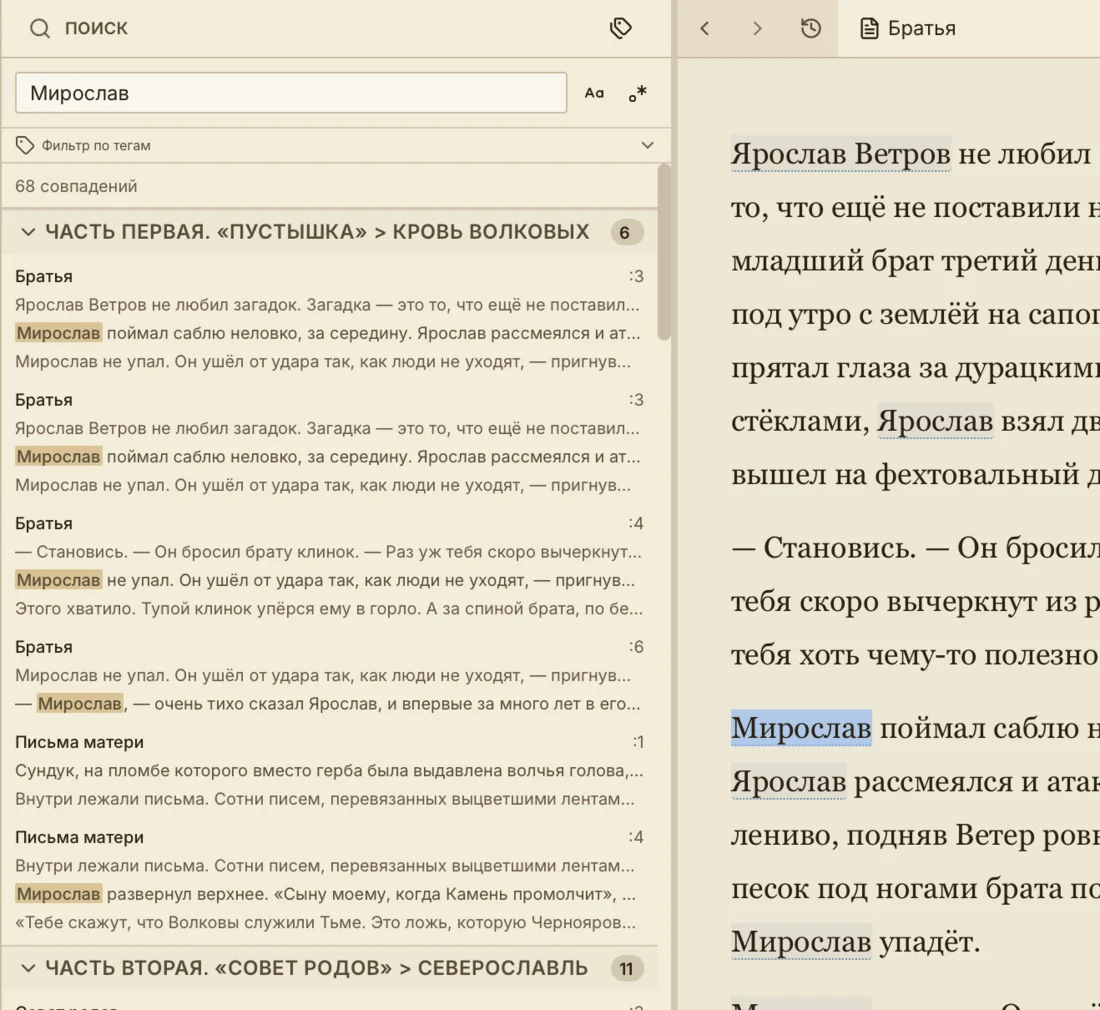Click snippet 'Сундук, на пломбе которого вместо герба'
This screenshot has width=1100, height=1010.
tap(329, 771)
